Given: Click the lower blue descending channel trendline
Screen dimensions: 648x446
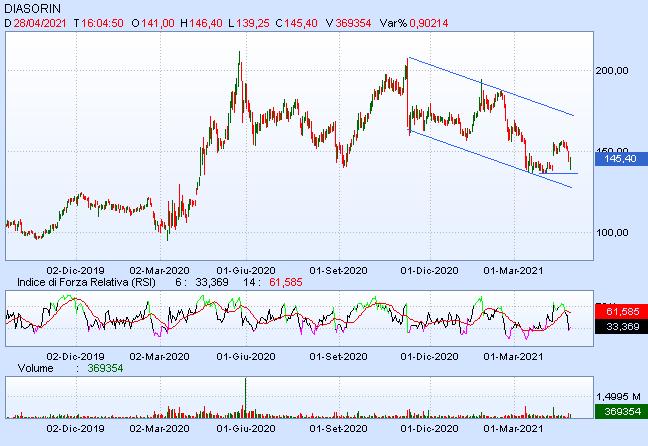Looking at the screenshot, I should pyautogui.click(x=491, y=160).
